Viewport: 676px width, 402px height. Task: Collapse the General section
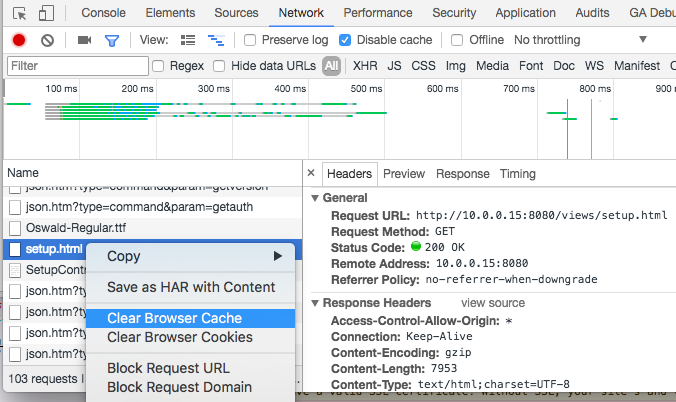tap(316, 198)
